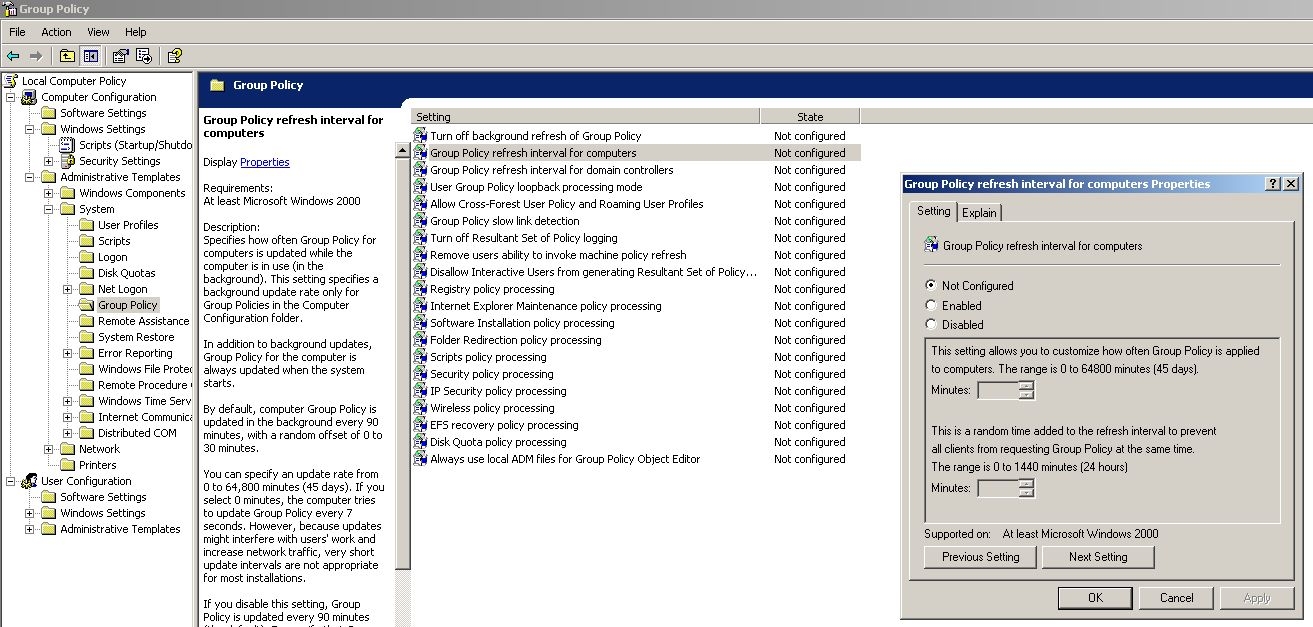Select the Computer Configuration node icon
Viewport: 1313px width, 627px height.
30,97
